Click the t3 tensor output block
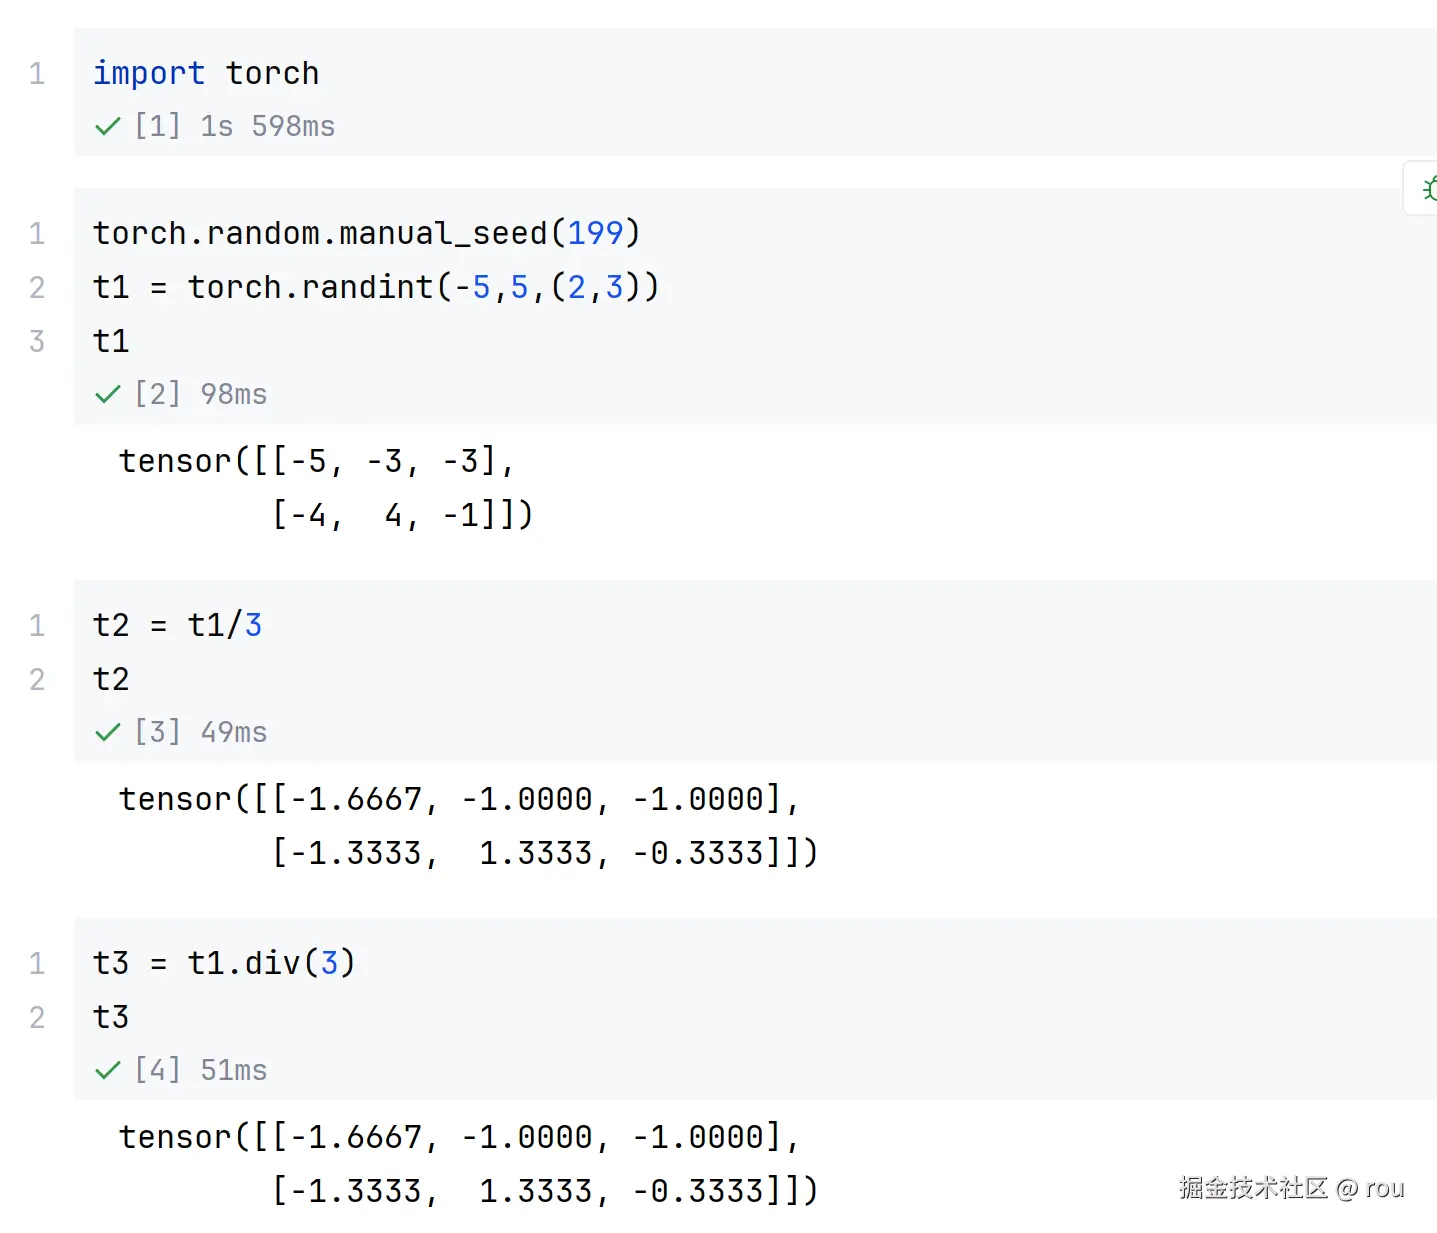1437x1233 pixels. click(x=468, y=1164)
